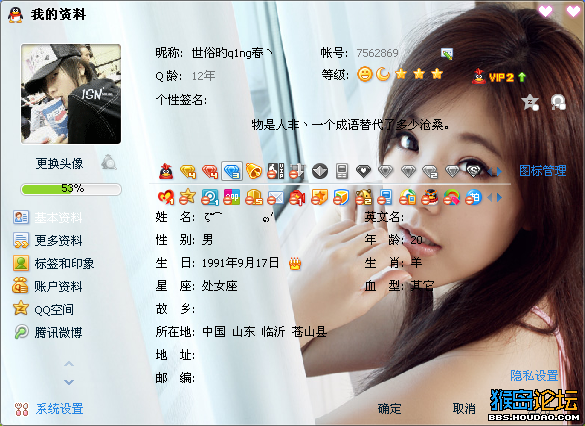Viewport: 585px width, 426px height.
Task: Click the 更换头像 button
Action: 59,163
